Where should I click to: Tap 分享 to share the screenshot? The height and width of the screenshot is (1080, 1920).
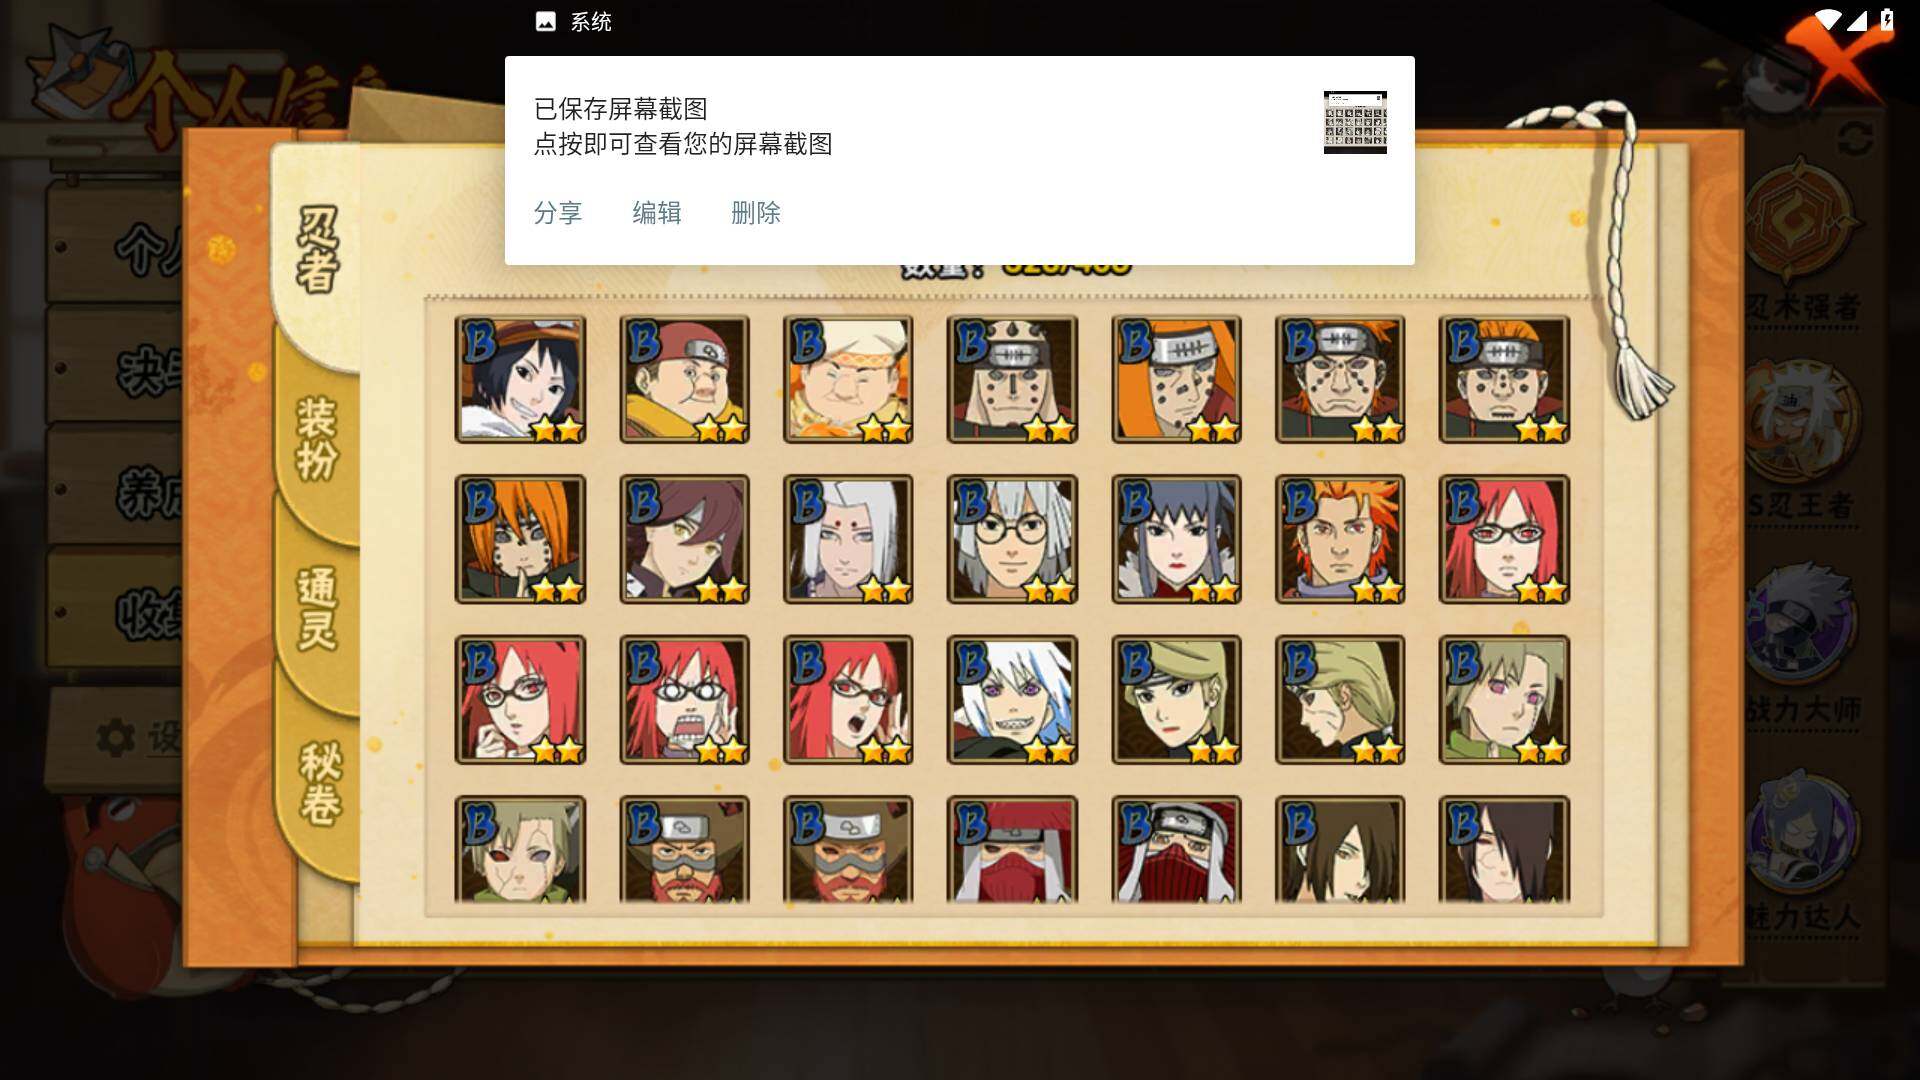tap(558, 213)
